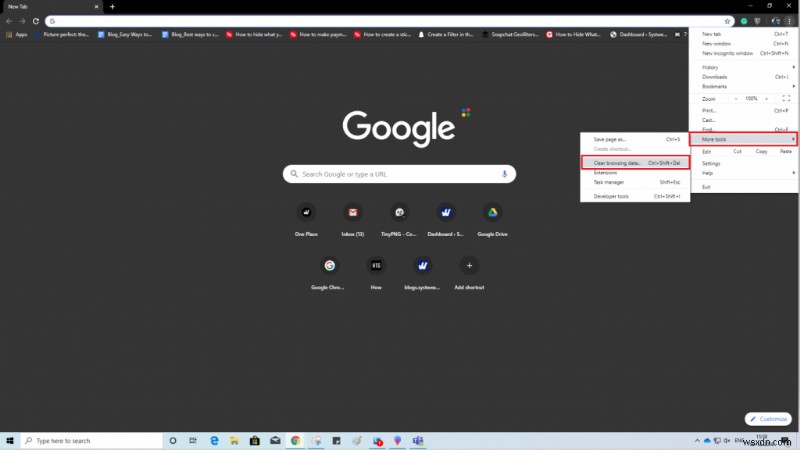Expand the History submenu
The image size is (800, 450).
coord(744,67)
